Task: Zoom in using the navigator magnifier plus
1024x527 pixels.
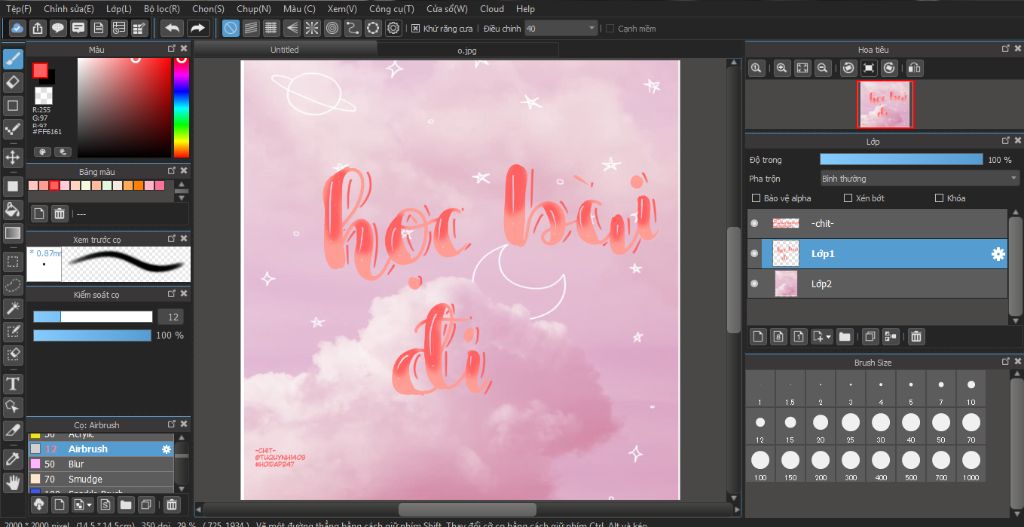Action: point(782,68)
